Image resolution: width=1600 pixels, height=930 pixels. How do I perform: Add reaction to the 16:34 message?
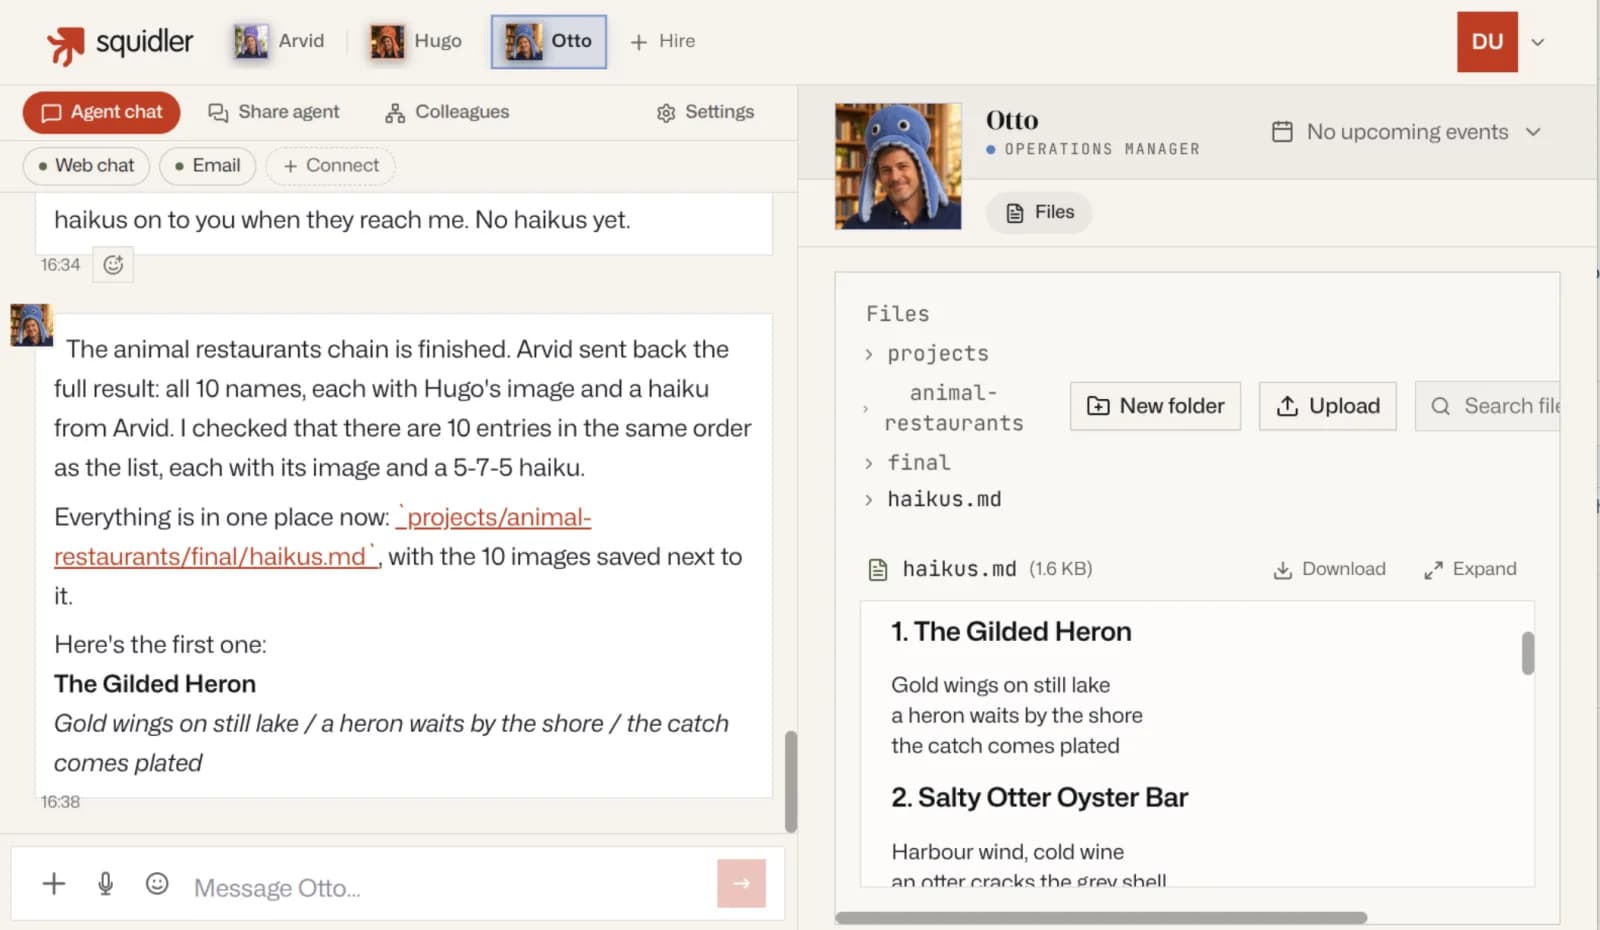point(113,265)
